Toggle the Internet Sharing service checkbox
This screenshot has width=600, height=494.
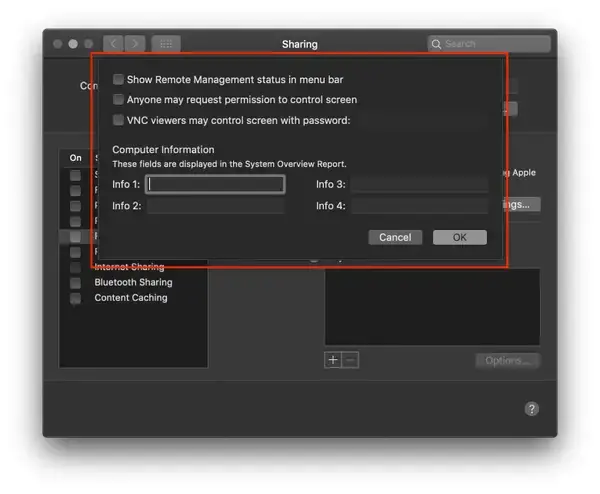click(x=75, y=267)
